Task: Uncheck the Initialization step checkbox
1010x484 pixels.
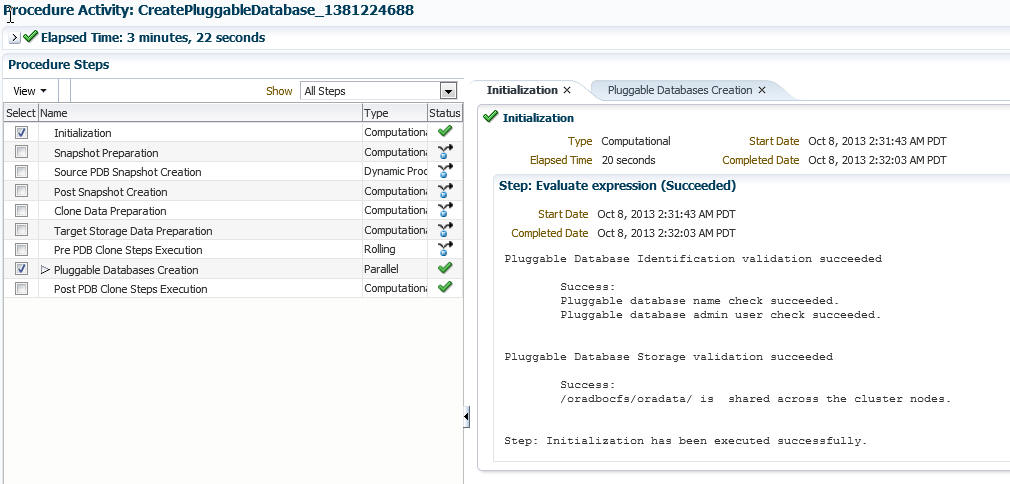Action: click(x=21, y=132)
